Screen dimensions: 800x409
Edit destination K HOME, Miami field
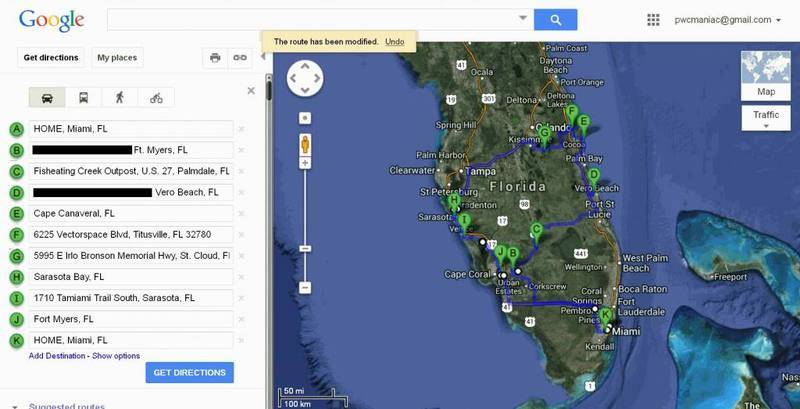coord(131,340)
